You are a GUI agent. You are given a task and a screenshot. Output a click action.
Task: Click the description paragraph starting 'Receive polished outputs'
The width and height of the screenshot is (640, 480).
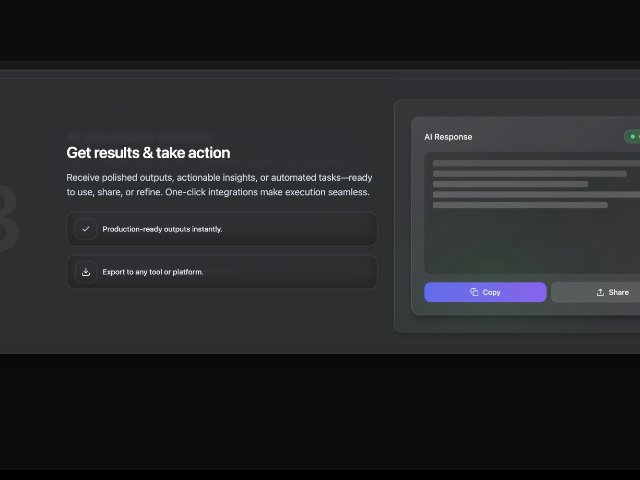219,177
